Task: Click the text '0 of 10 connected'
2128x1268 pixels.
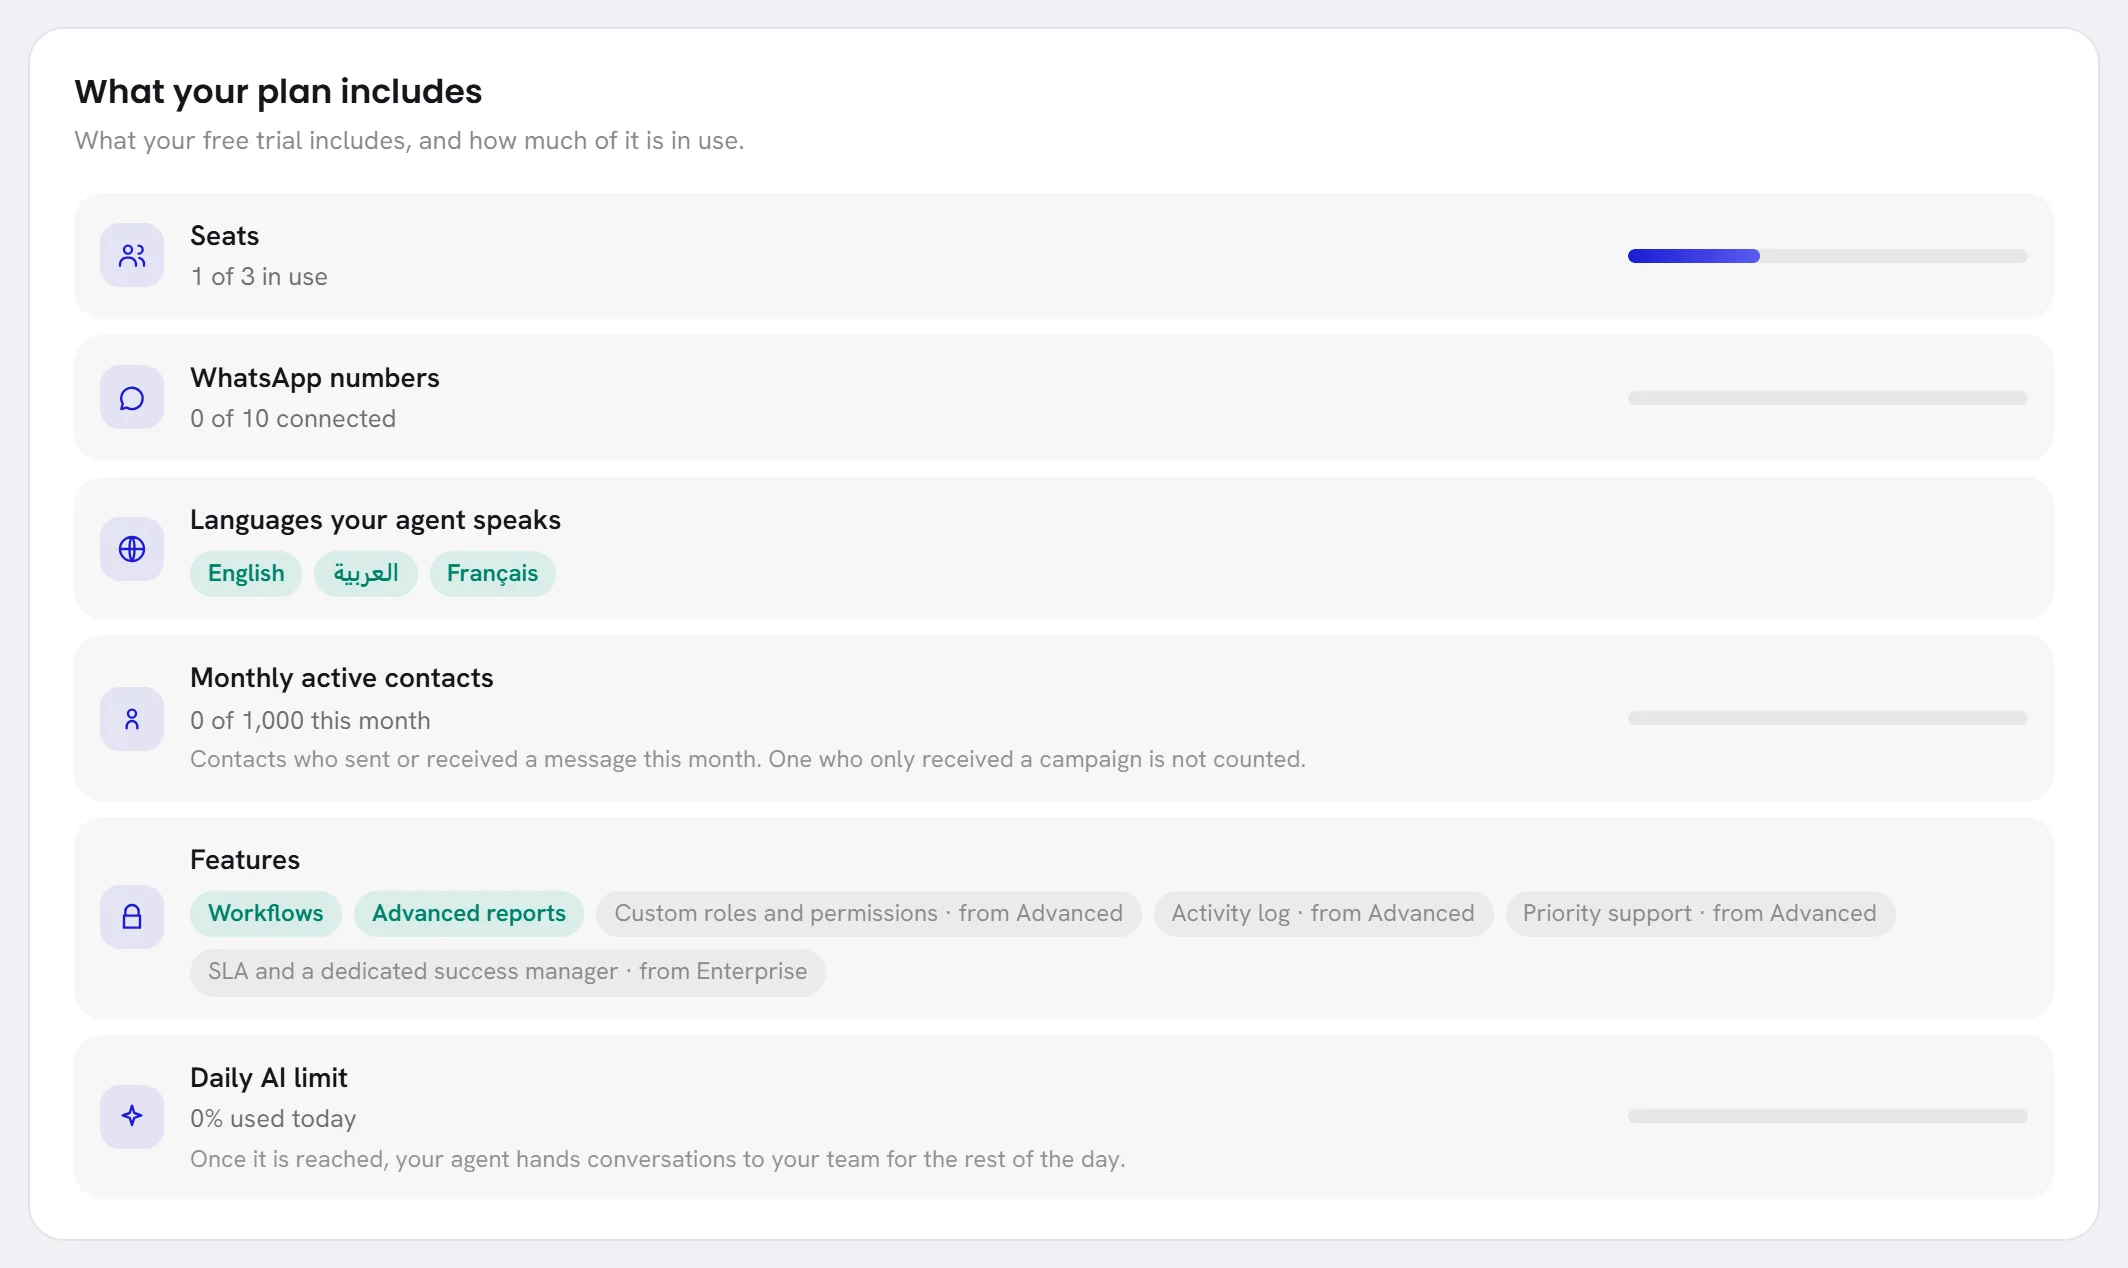Action: (x=293, y=418)
